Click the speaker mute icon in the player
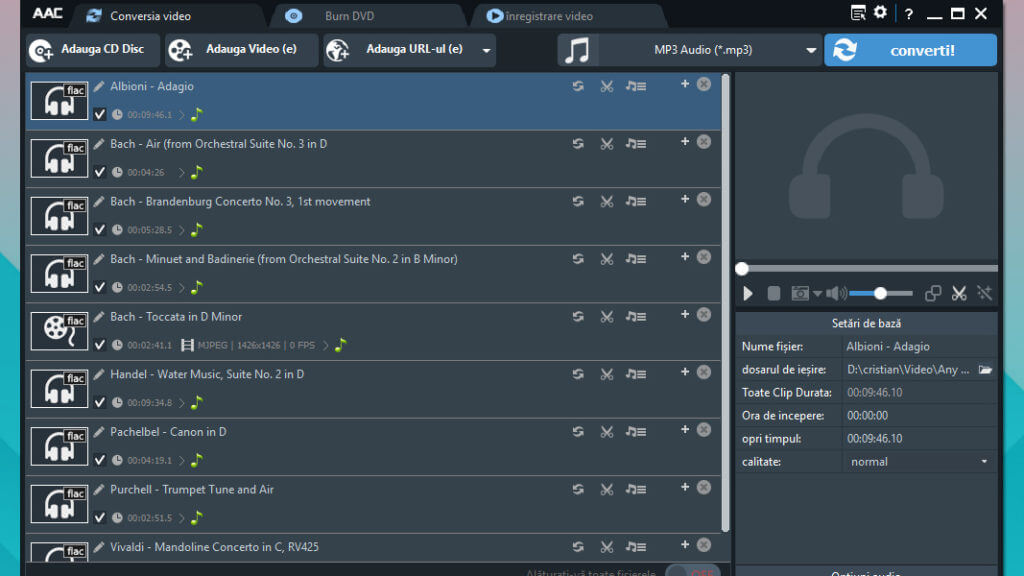1024x576 pixels. (x=835, y=293)
